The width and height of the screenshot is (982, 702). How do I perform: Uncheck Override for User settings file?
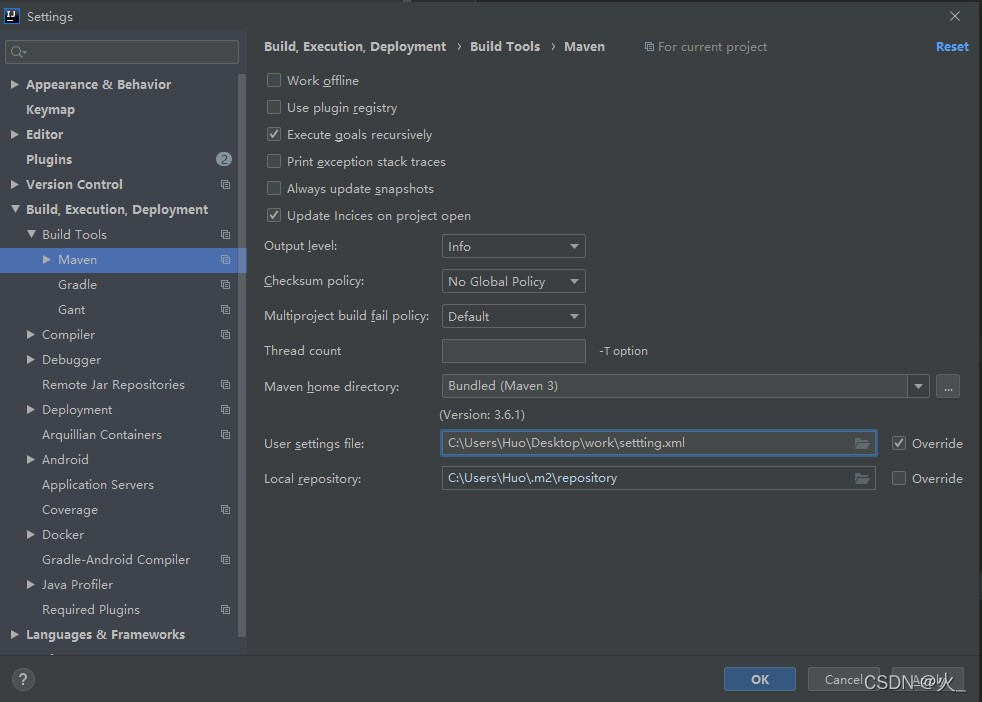click(x=899, y=443)
